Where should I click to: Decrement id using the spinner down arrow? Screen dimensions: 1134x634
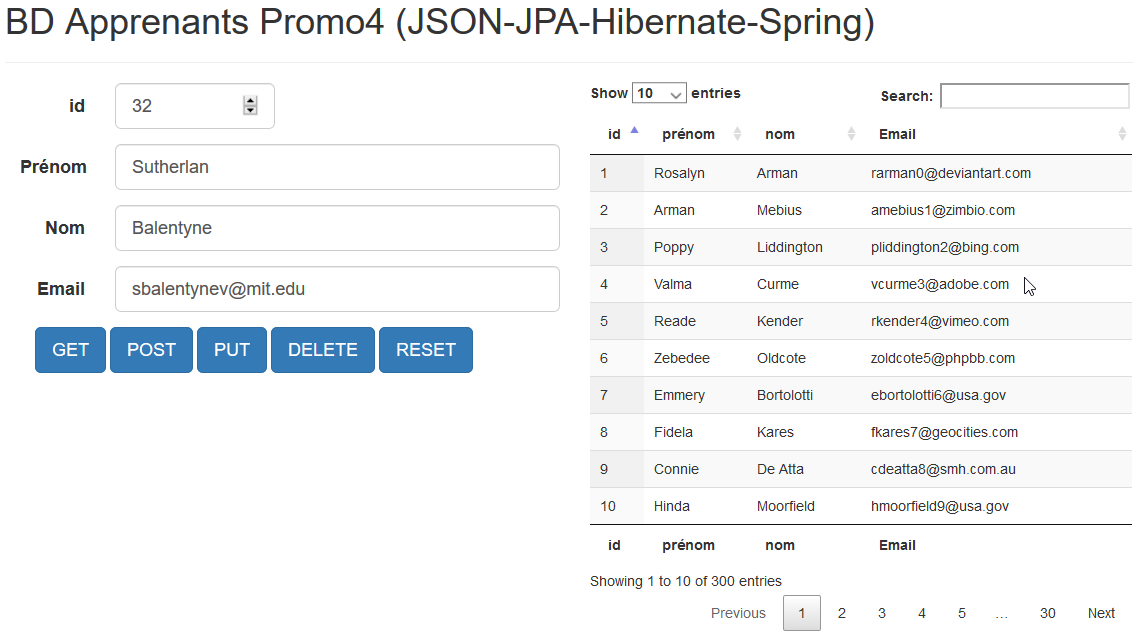pyautogui.click(x=250, y=112)
